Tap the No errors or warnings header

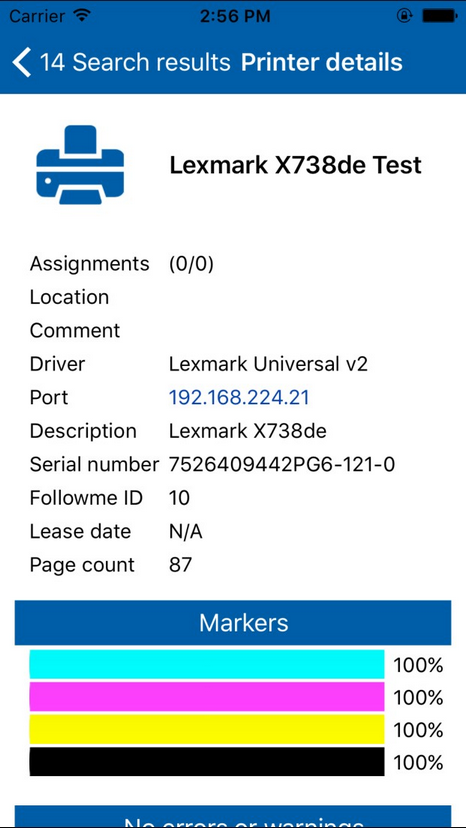pyautogui.click(x=233, y=816)
